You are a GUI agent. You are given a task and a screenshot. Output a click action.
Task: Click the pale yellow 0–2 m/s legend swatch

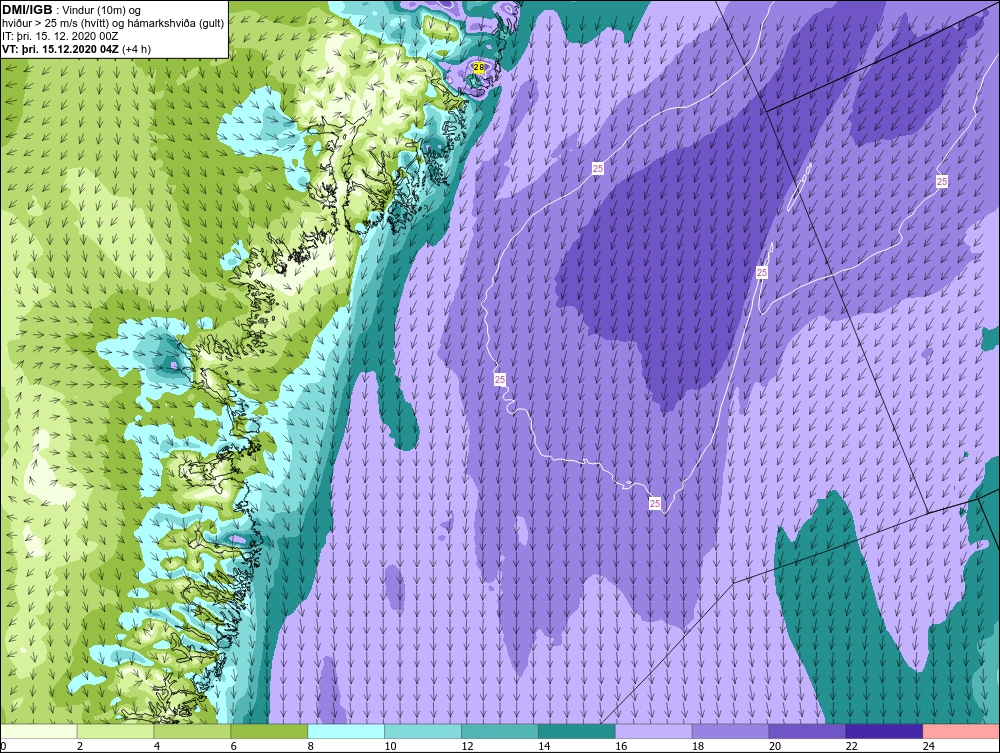39,731
